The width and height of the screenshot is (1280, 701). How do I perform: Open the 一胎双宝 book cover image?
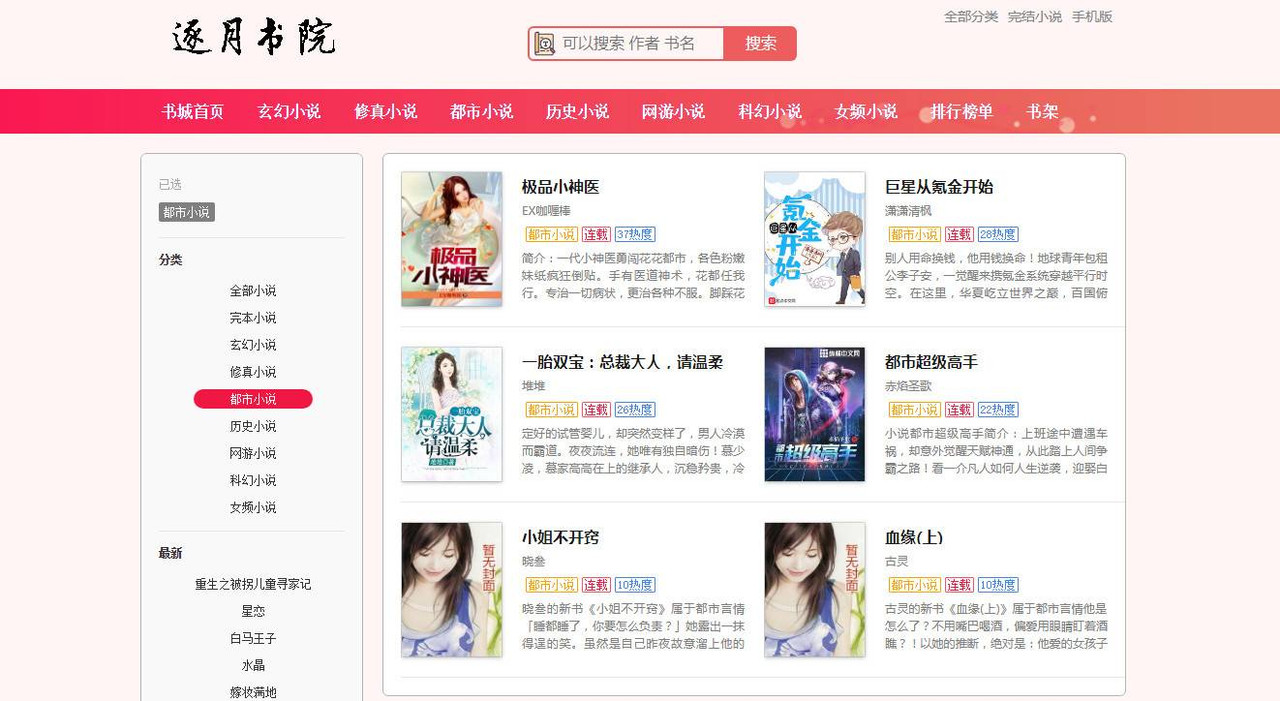point(452,414)
